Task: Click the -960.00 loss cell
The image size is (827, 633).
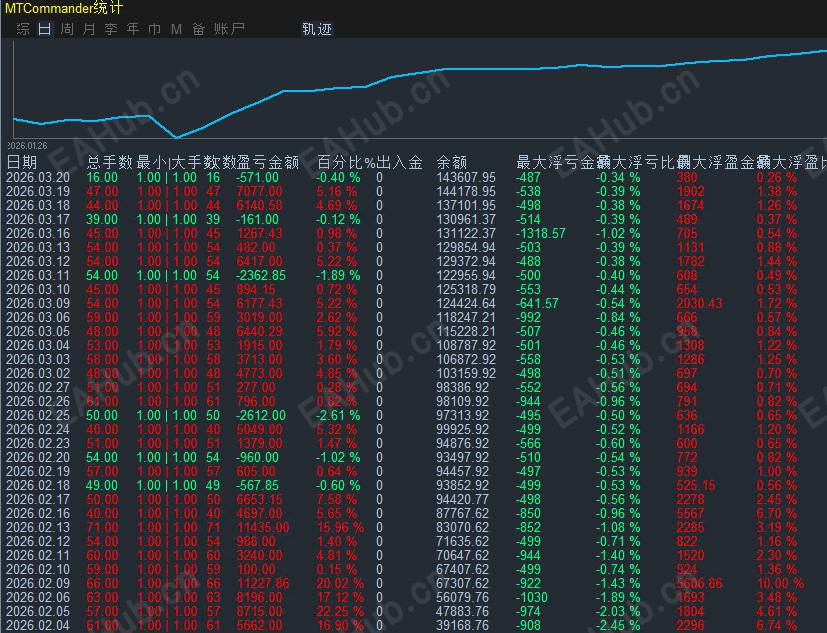Action: 257,457
